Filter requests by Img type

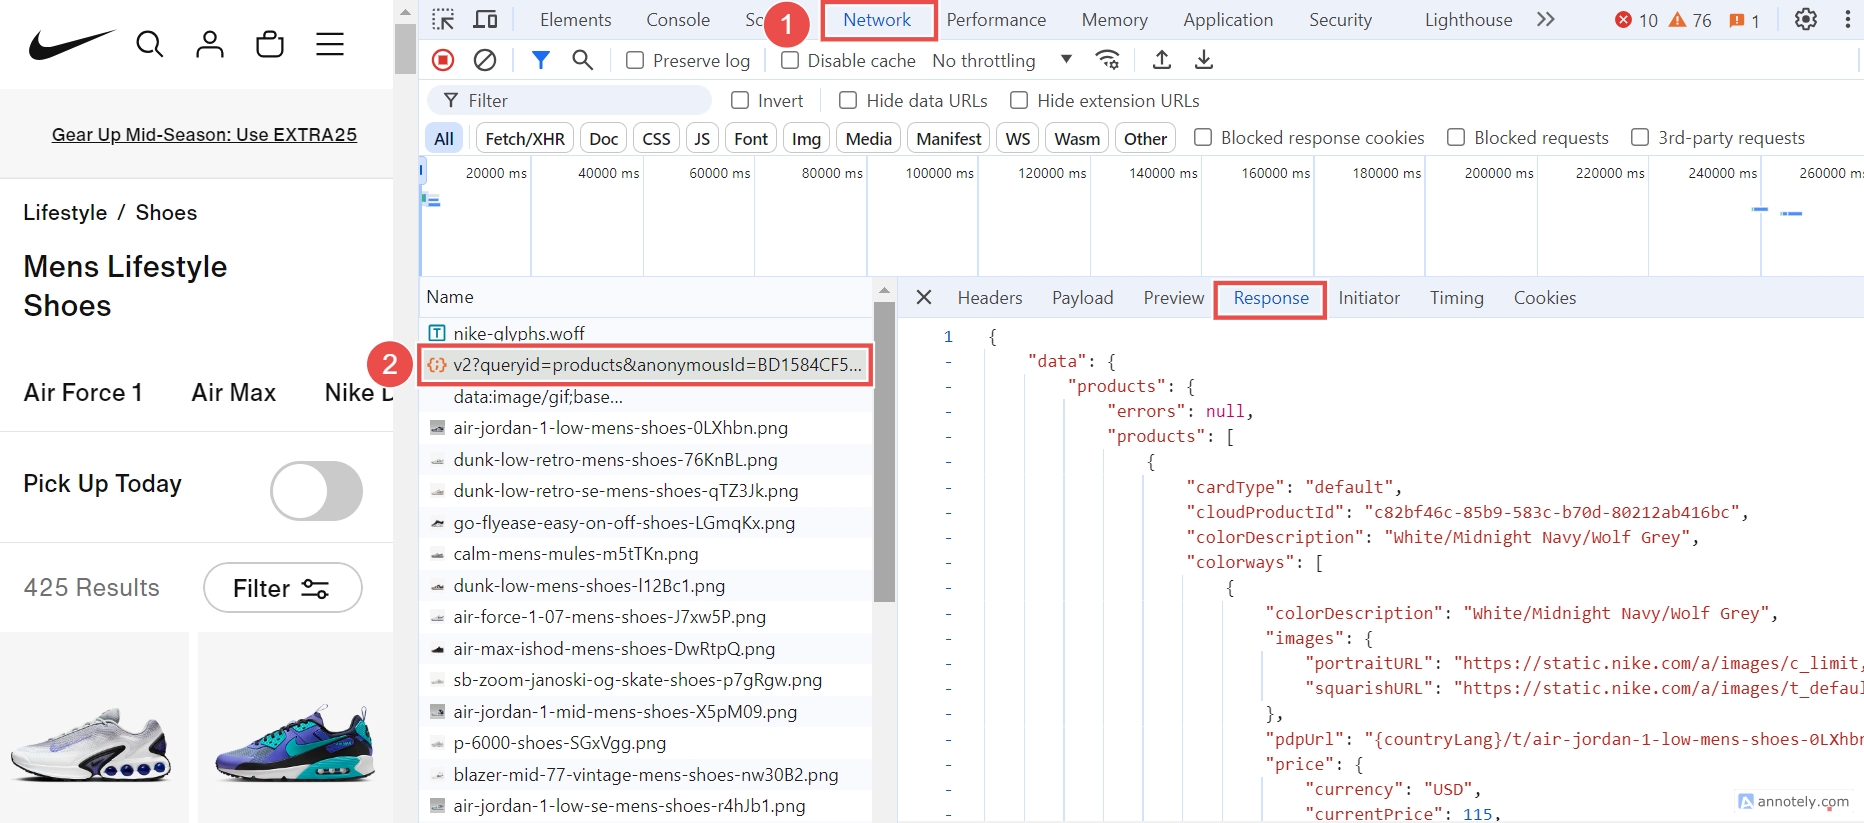[806, 138]
